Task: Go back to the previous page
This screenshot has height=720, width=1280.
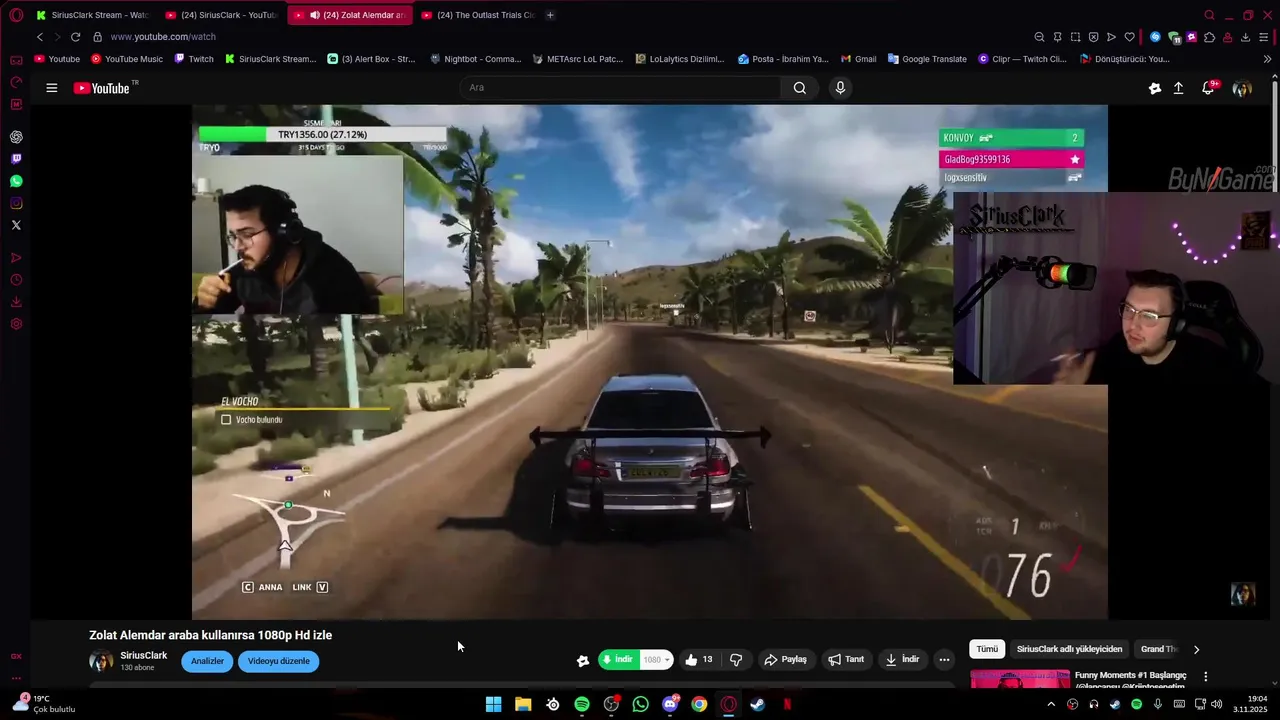Action: pos(40,37)
